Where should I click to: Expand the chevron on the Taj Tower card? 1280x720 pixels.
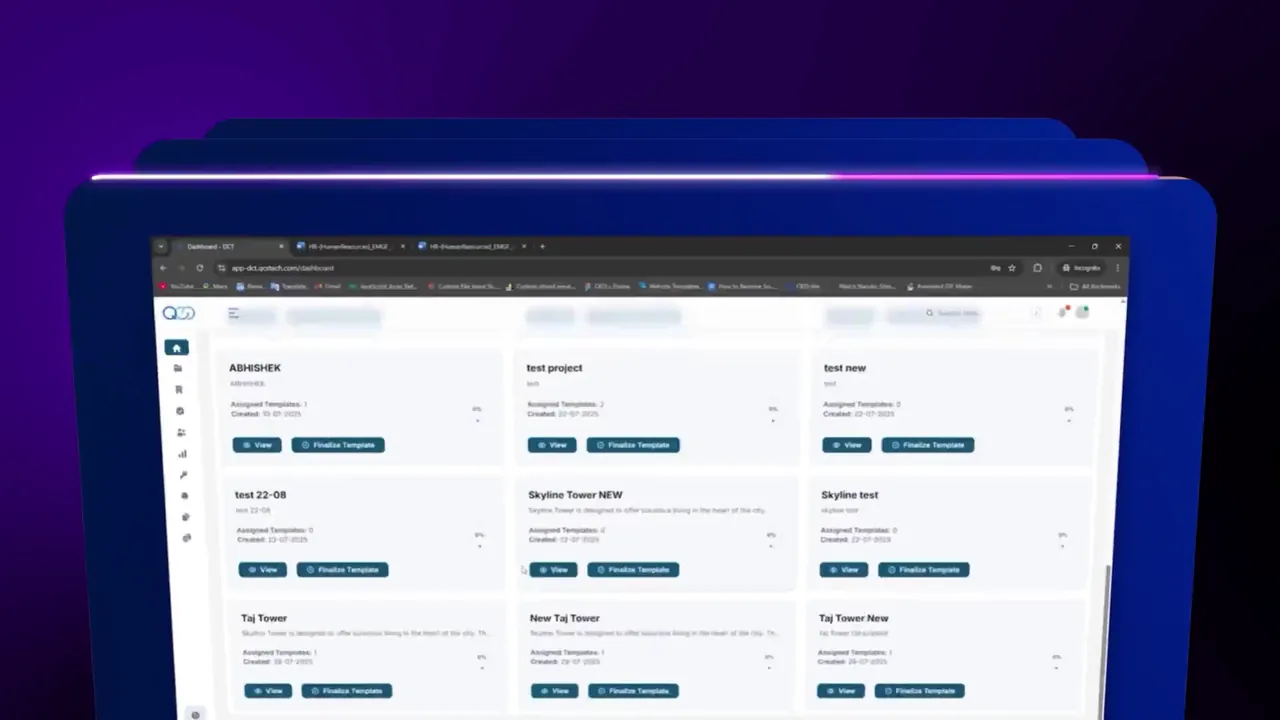coord(482,668)
